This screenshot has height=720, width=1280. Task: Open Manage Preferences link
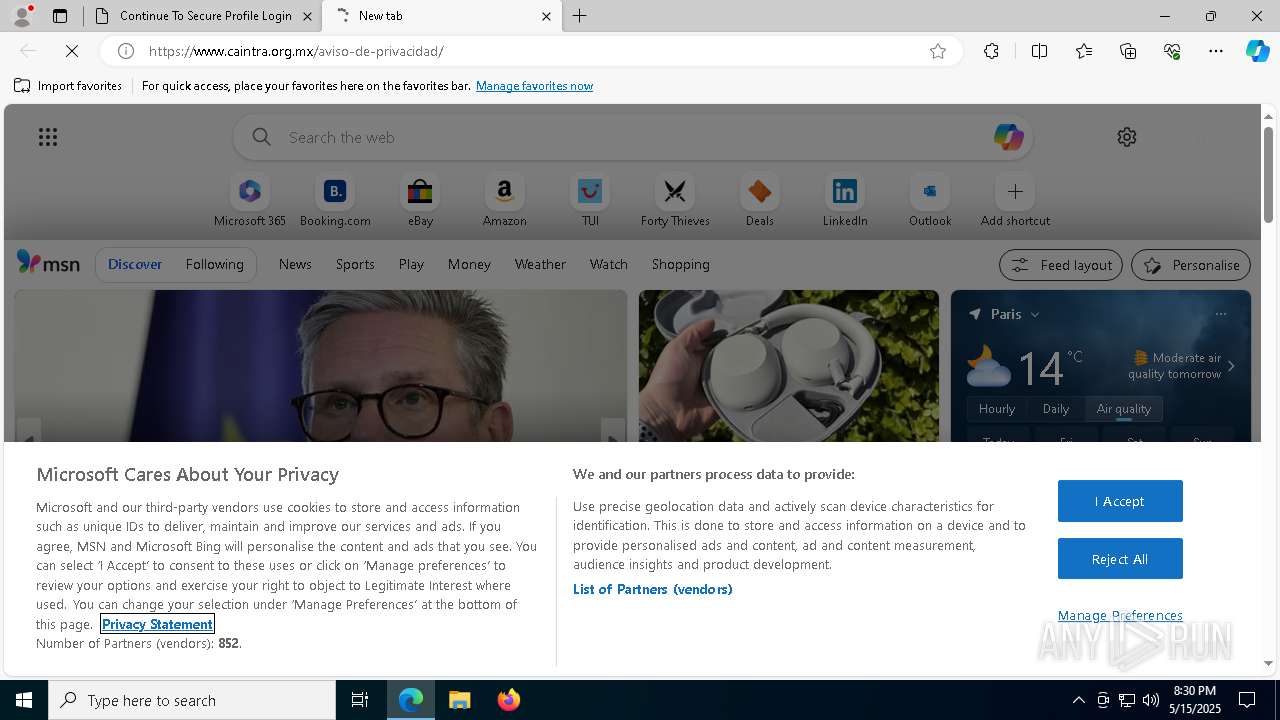[x=1120, y=615]
